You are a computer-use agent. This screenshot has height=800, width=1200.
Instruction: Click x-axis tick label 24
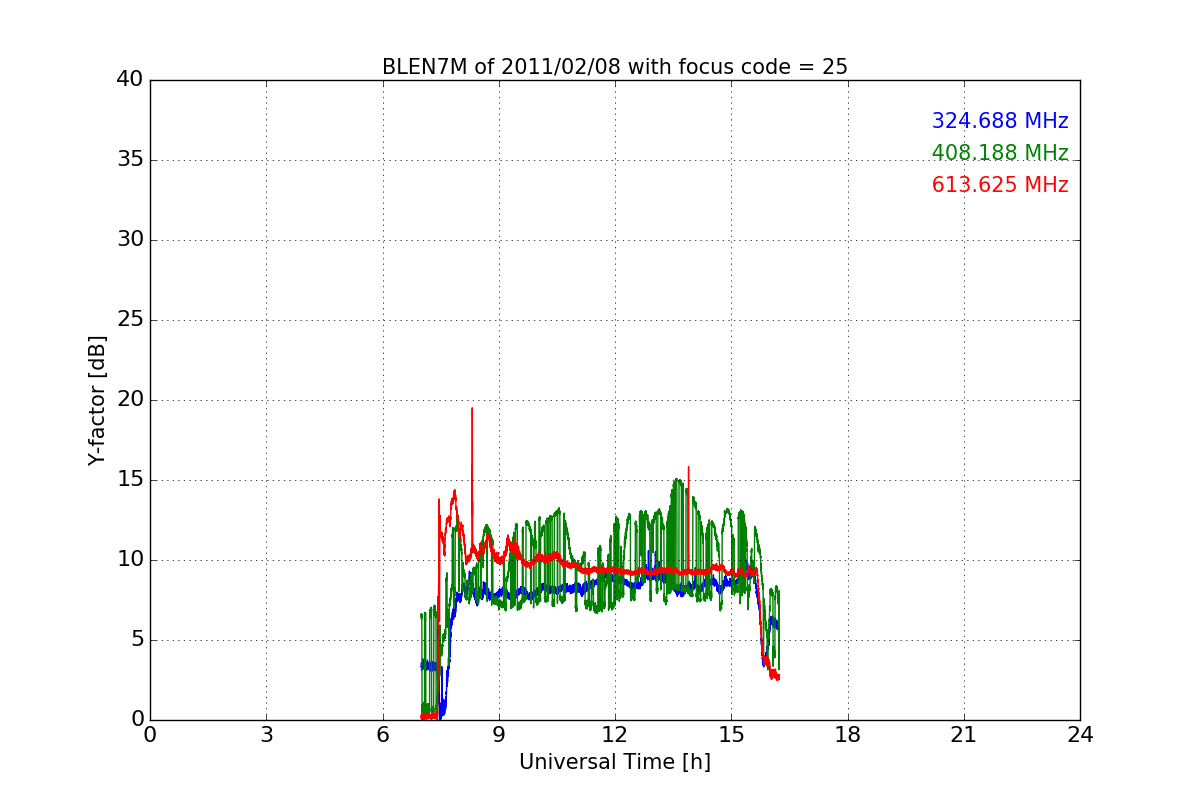[x=1080, y=734]
